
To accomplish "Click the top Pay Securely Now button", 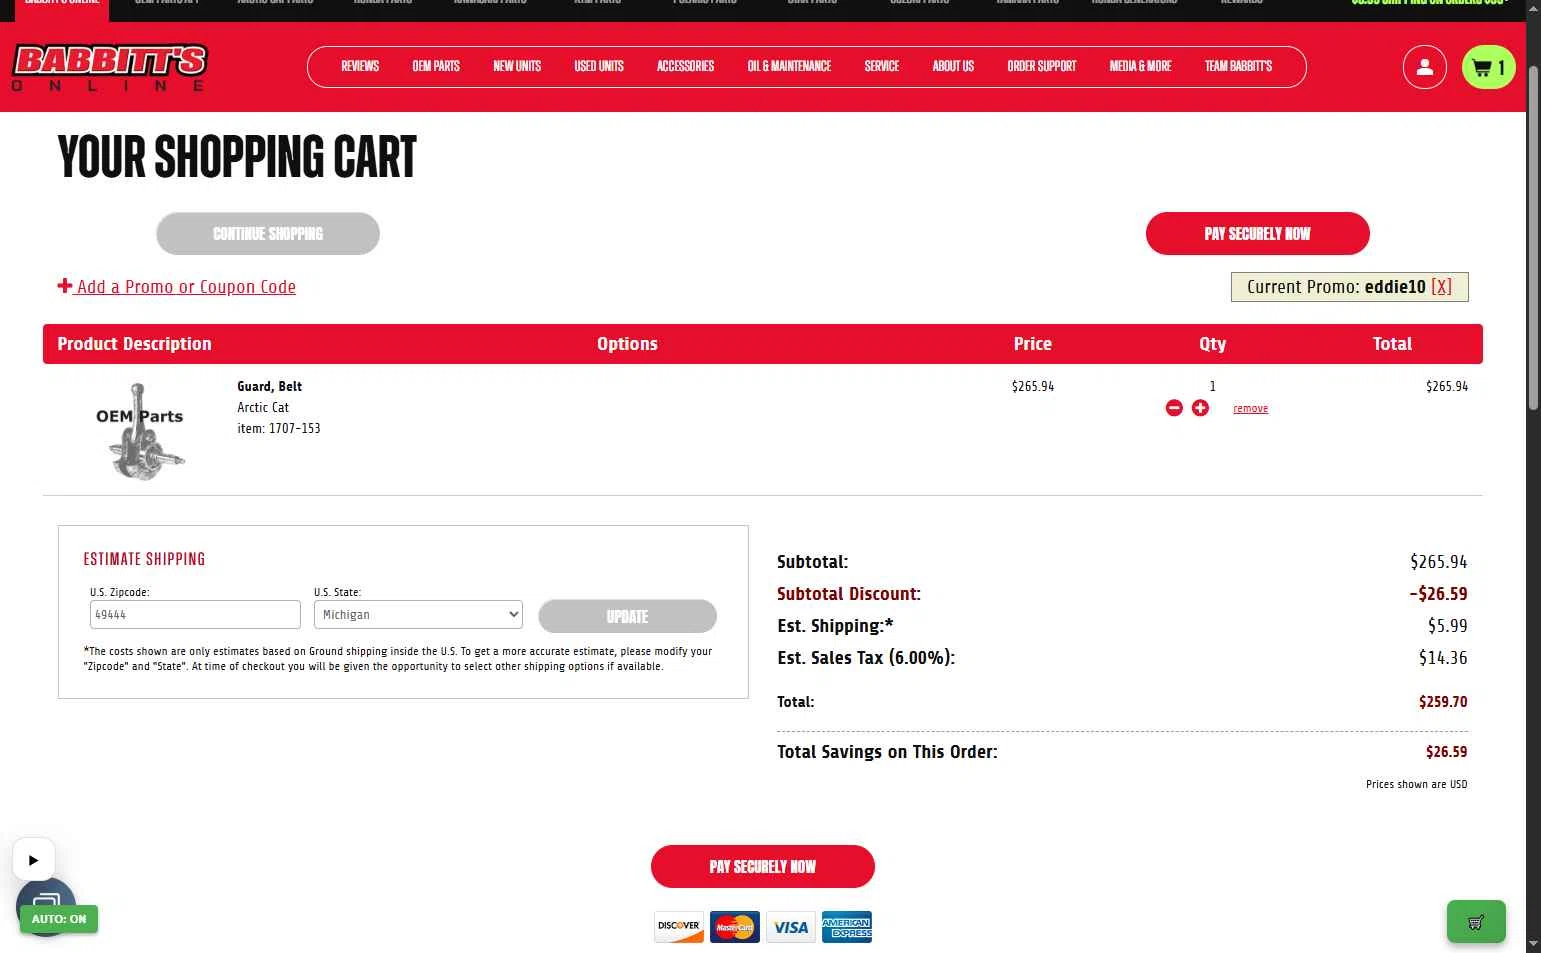I will coord(1257,233).
